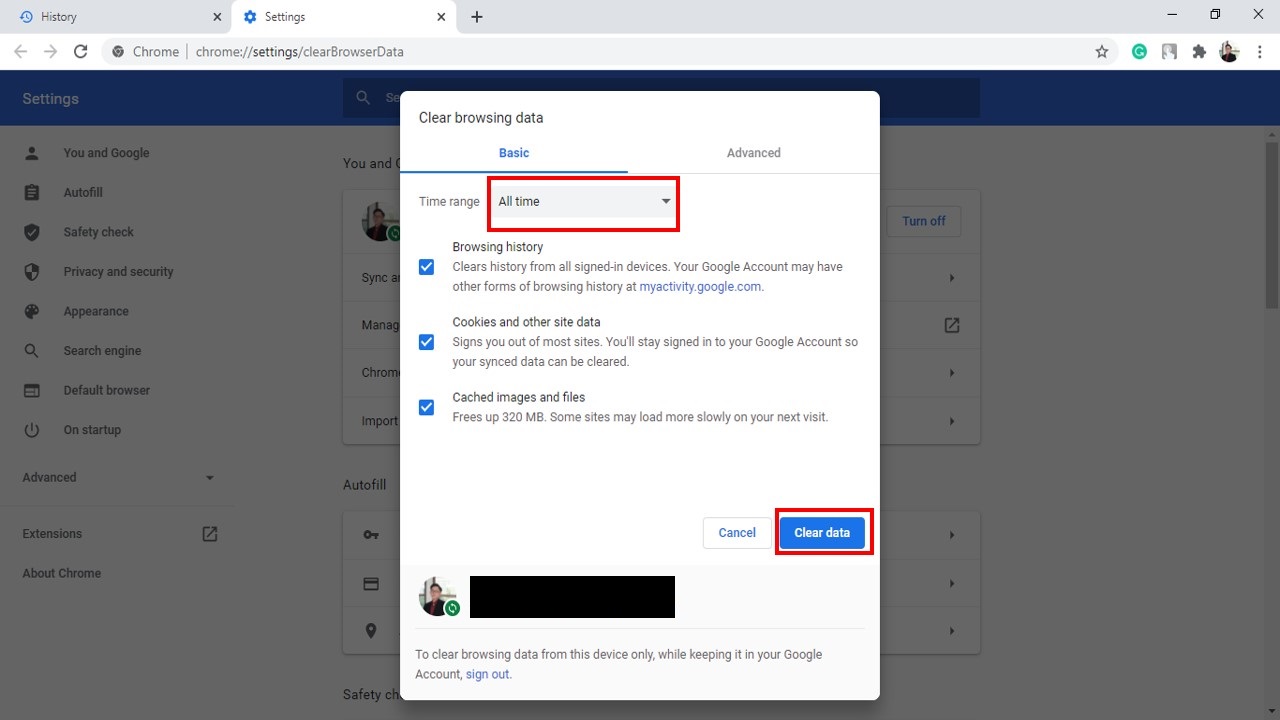Screen dimensions: 1280x720
Task: Expand the Chrome name and picture row arrow
Action: click(952, 373)
